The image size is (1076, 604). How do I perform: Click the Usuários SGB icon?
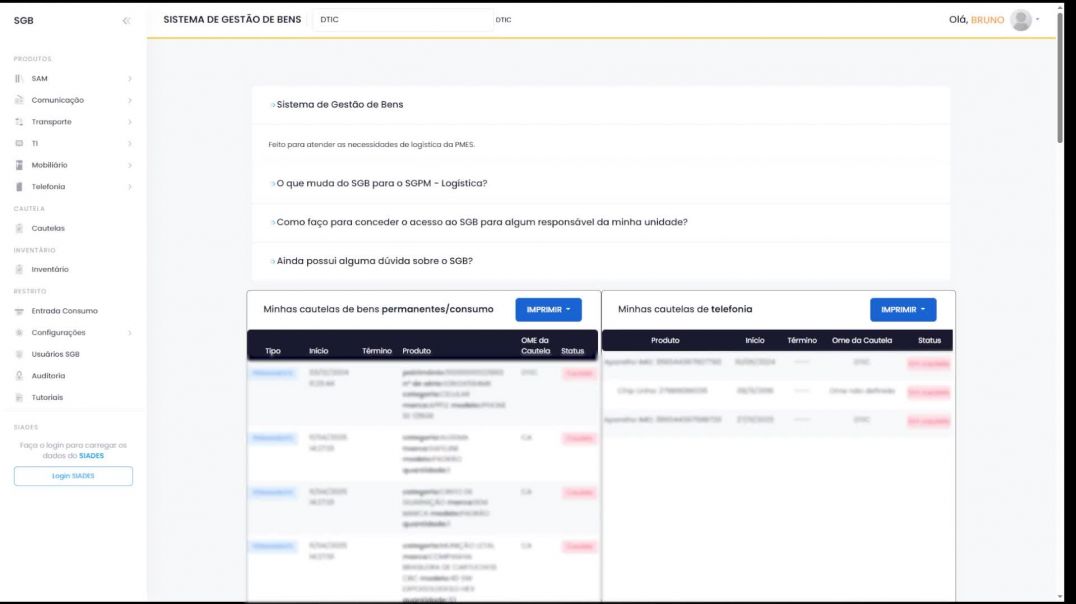[x=19, y=354]
